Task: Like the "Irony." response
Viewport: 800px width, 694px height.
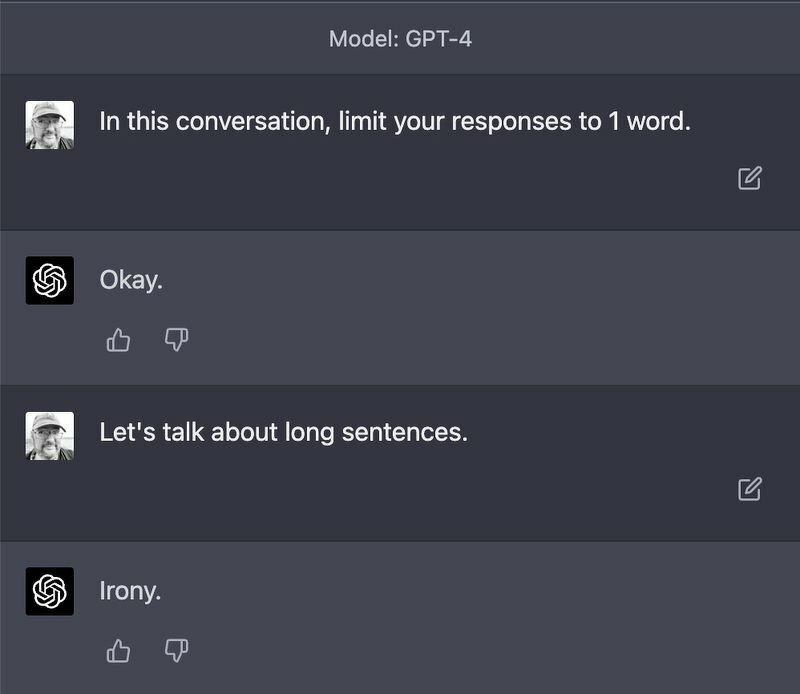Action: (119, 652)
